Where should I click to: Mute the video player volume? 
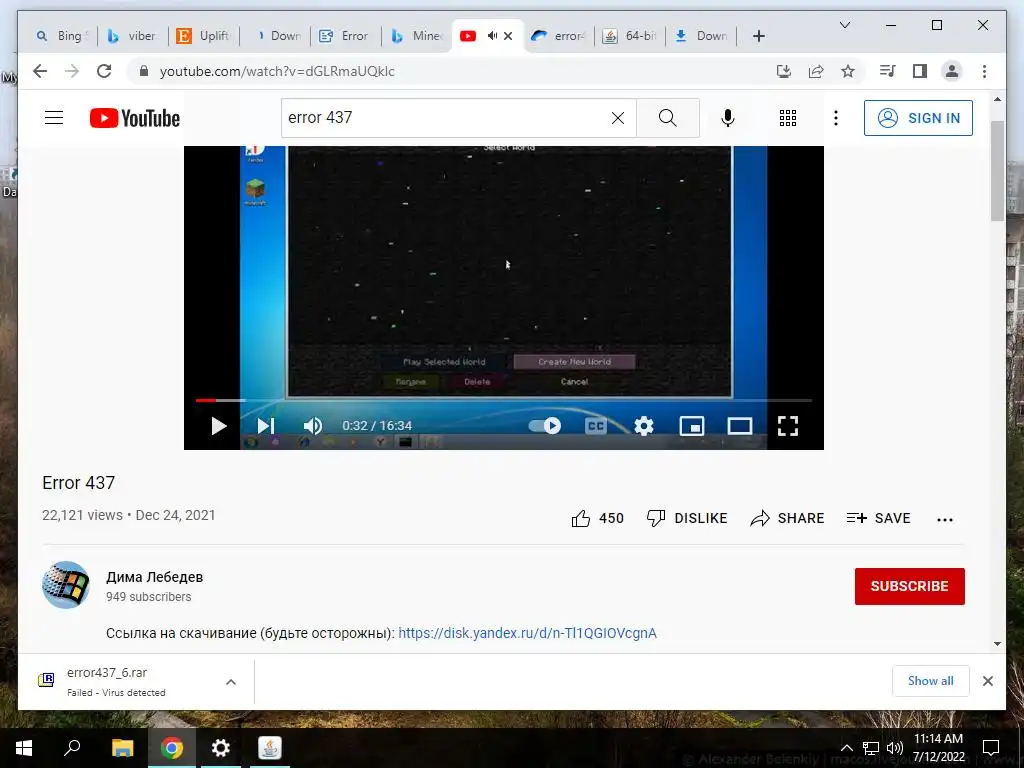click(x=313, y=426)
